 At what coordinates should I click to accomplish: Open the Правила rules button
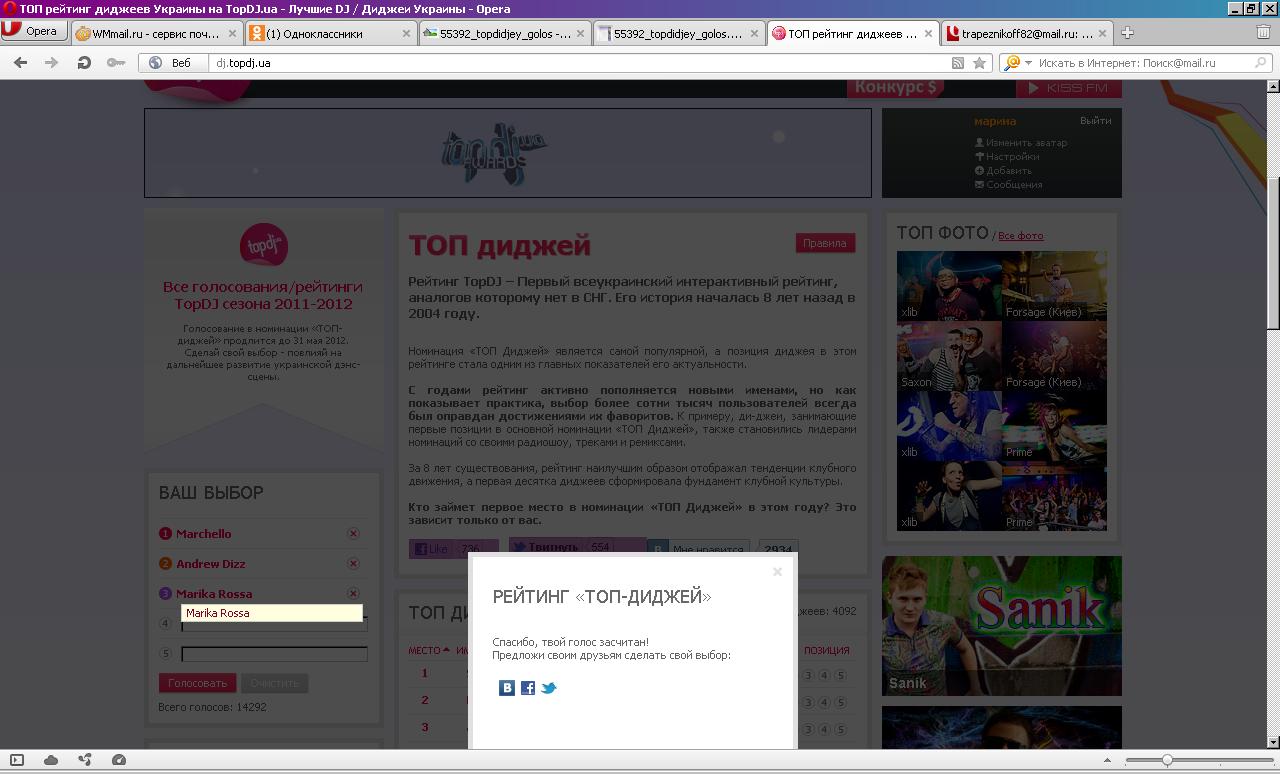[825, 243]
